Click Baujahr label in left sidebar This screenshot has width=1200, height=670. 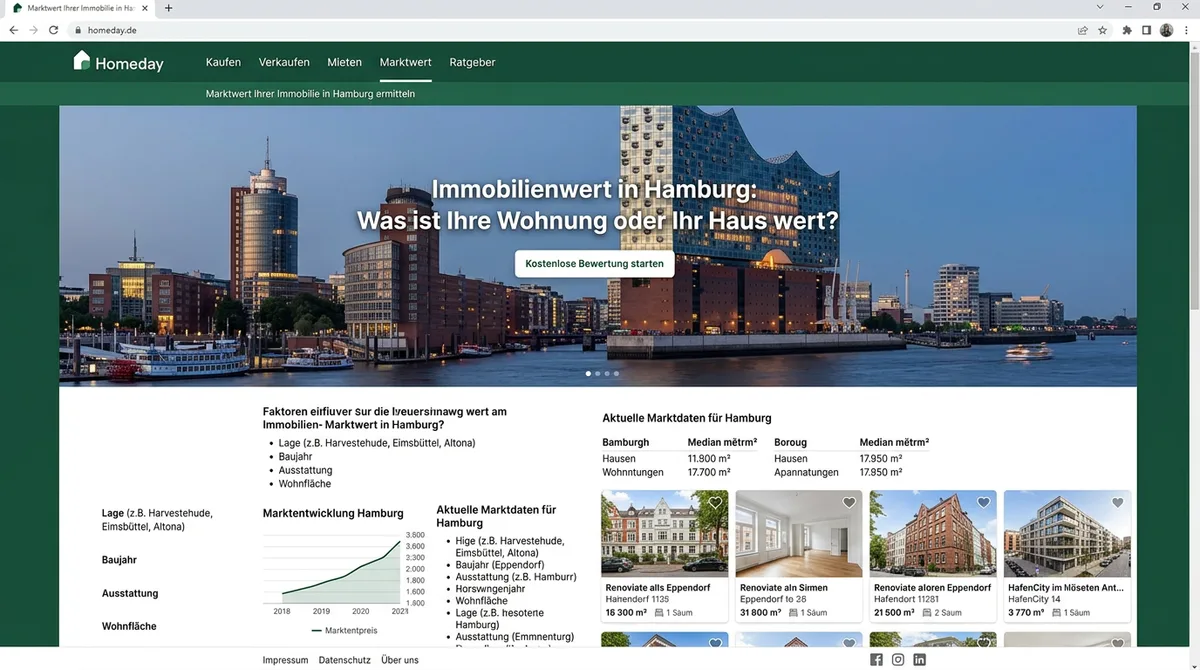tap(119, 560)
